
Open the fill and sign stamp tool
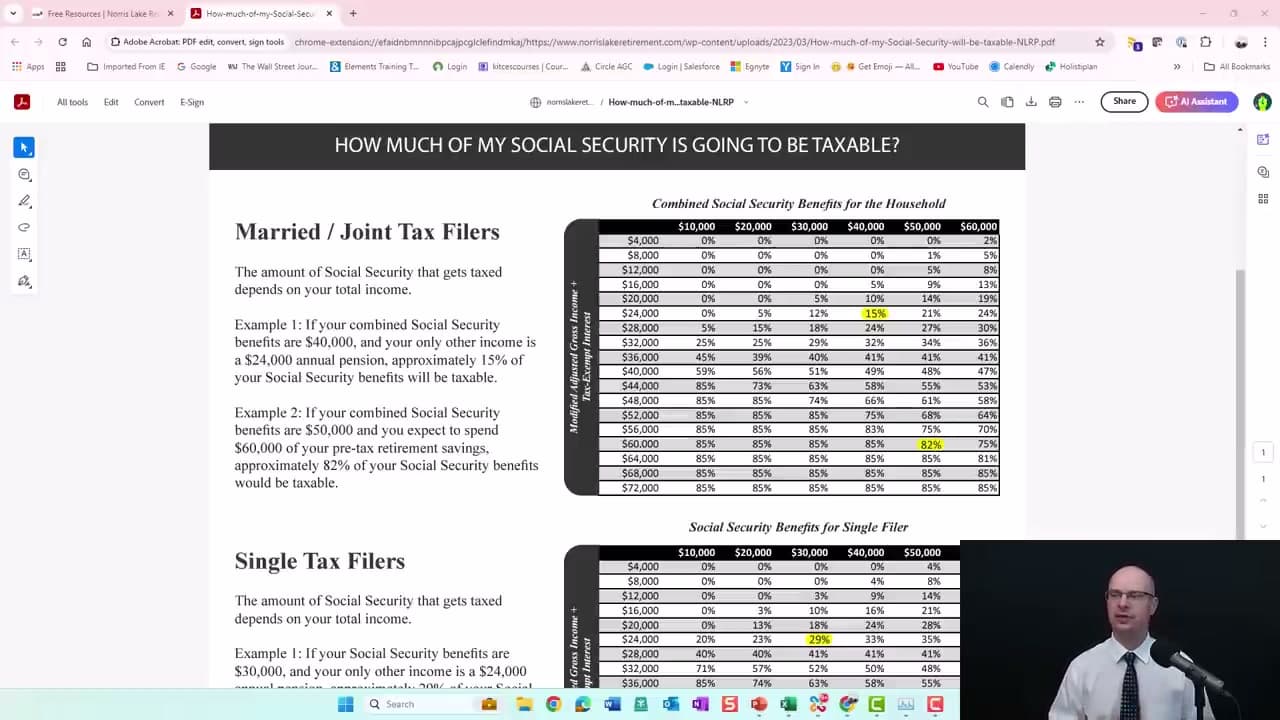[24, 281]
